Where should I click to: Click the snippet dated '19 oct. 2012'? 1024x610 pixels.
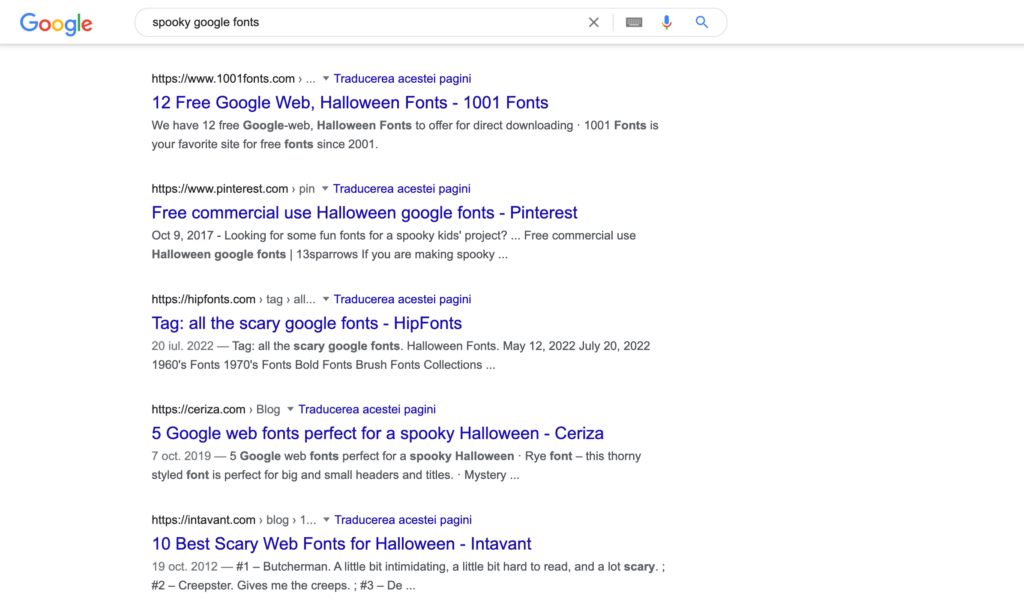point(408,576)
